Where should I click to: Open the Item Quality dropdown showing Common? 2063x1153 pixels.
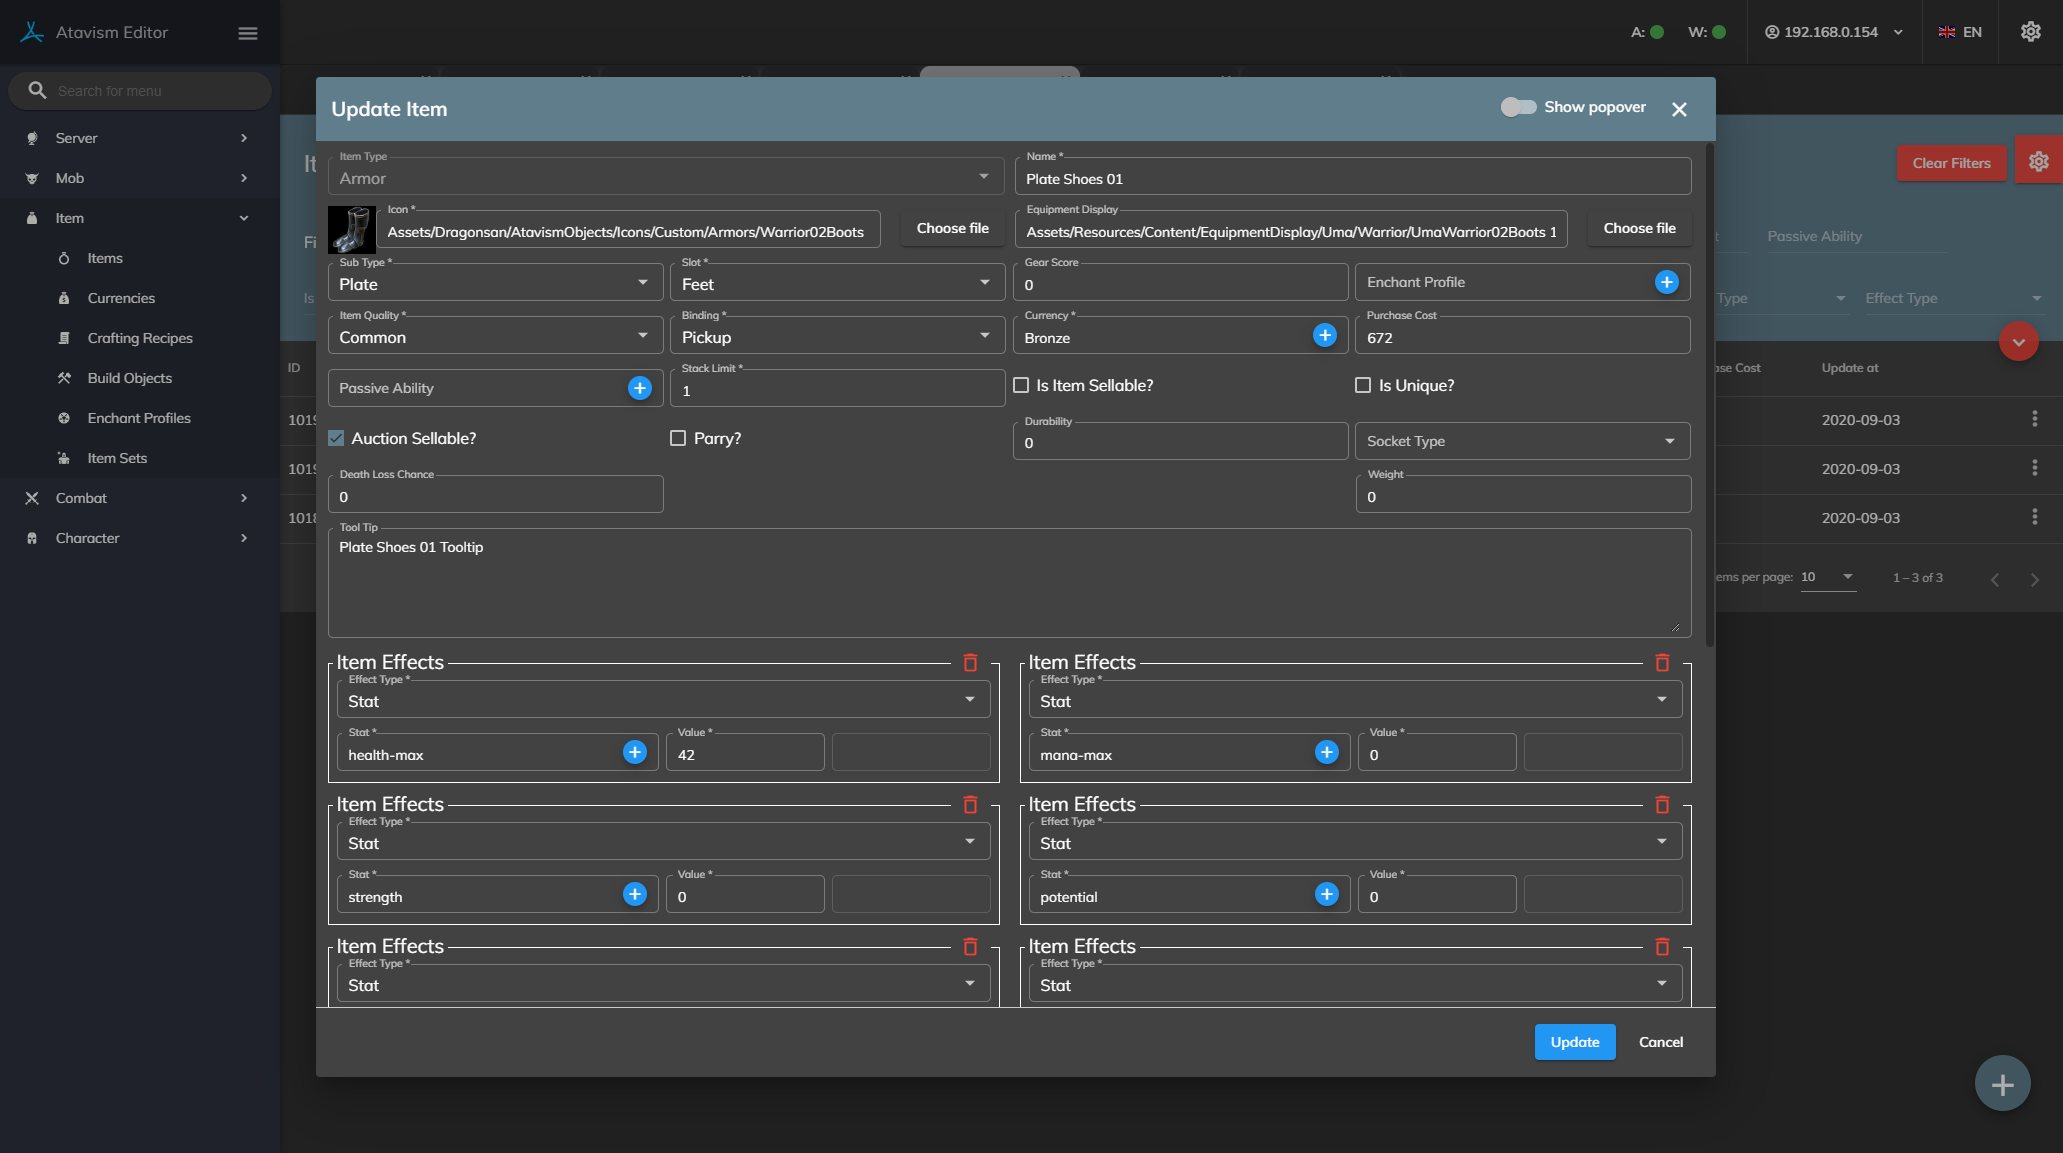(494, 337)
